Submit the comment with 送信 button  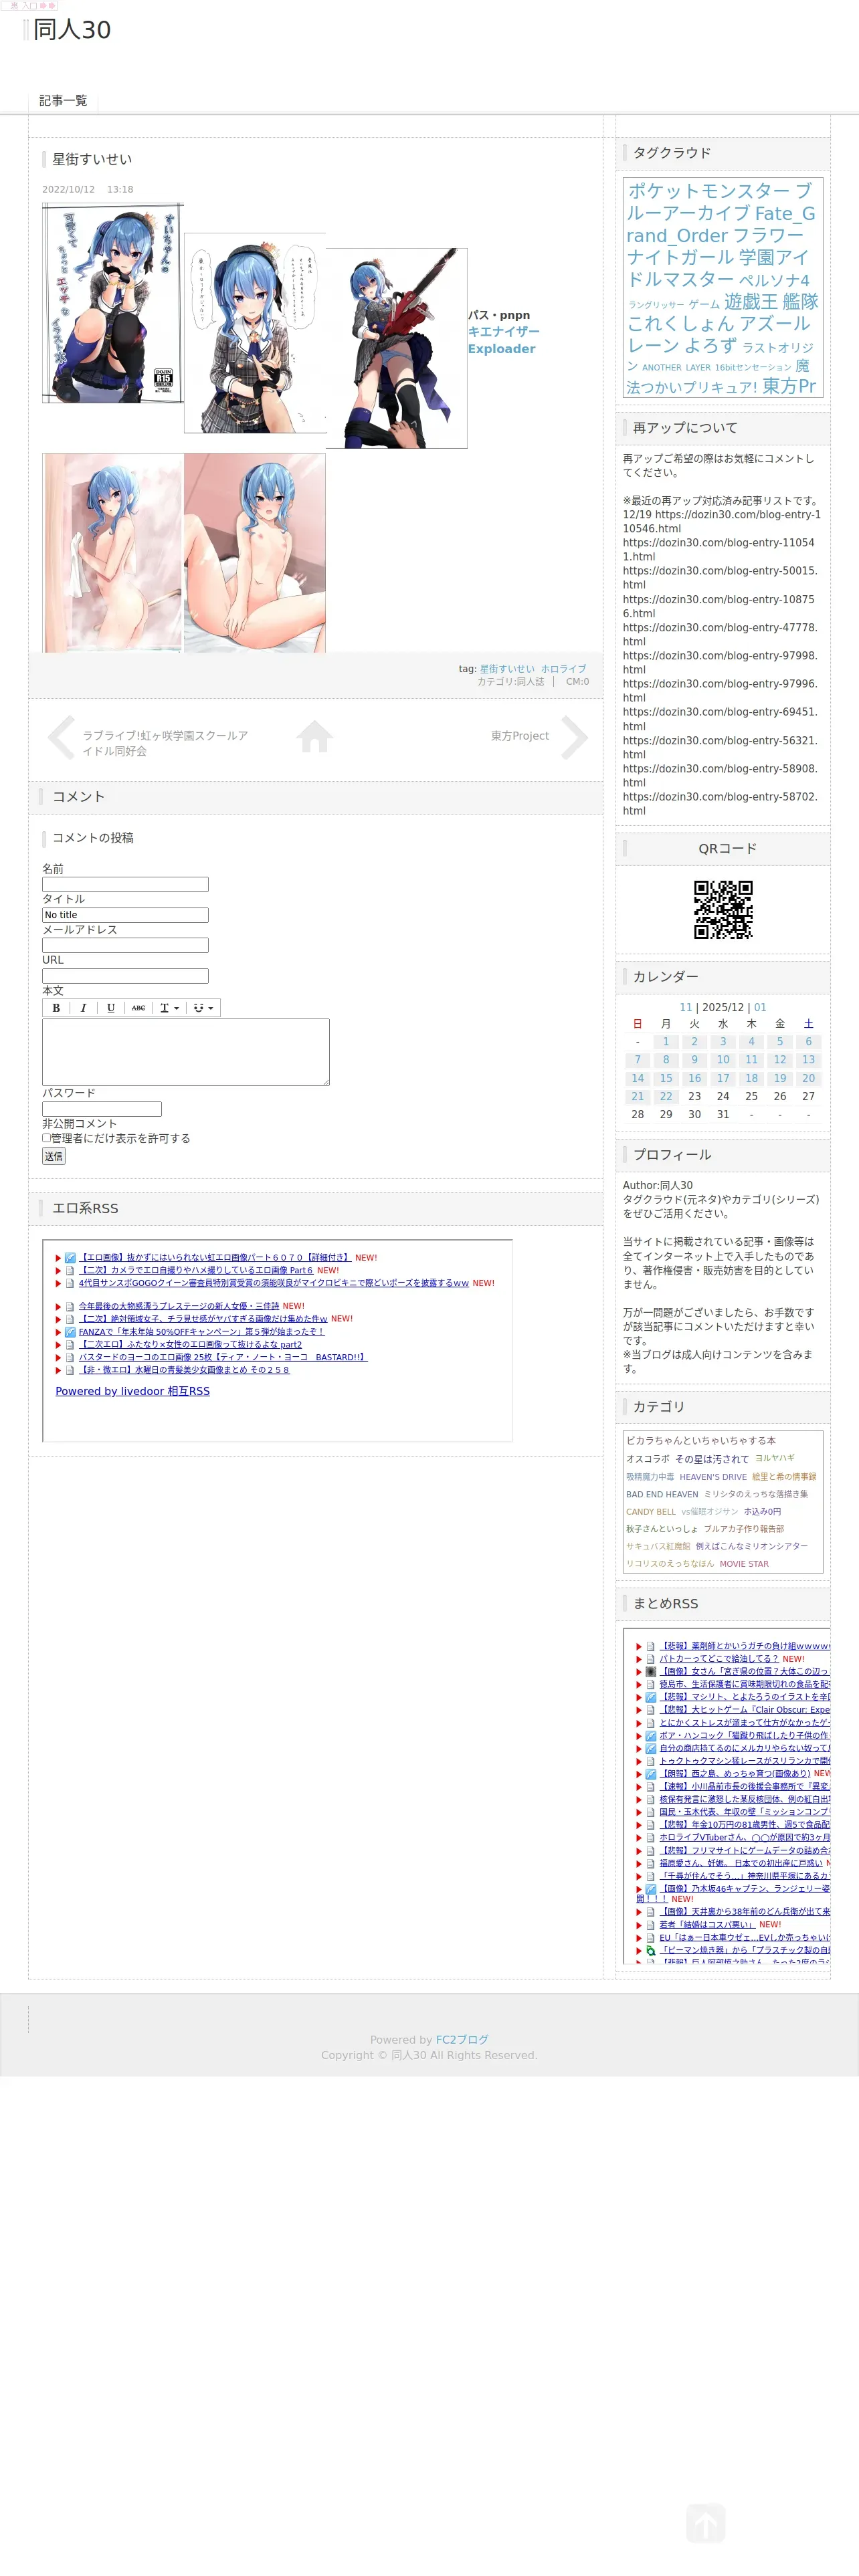click(54, 1156)
